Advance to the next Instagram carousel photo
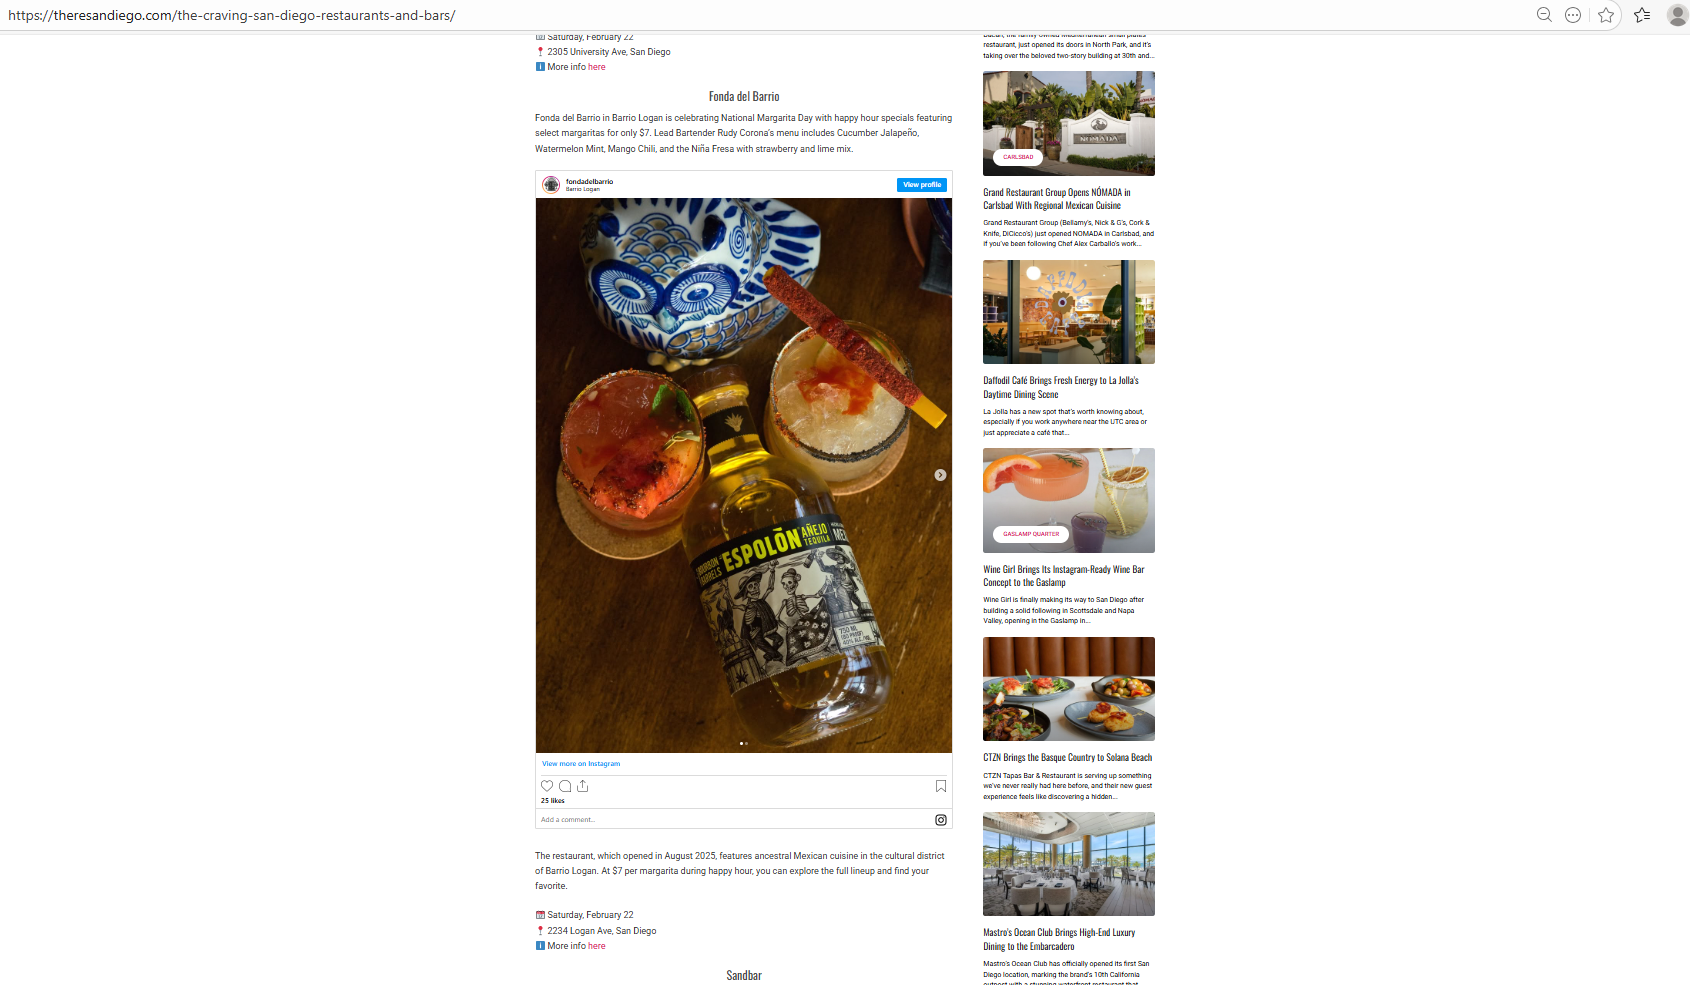1690x985 pixels. click(x=940, y=475)
